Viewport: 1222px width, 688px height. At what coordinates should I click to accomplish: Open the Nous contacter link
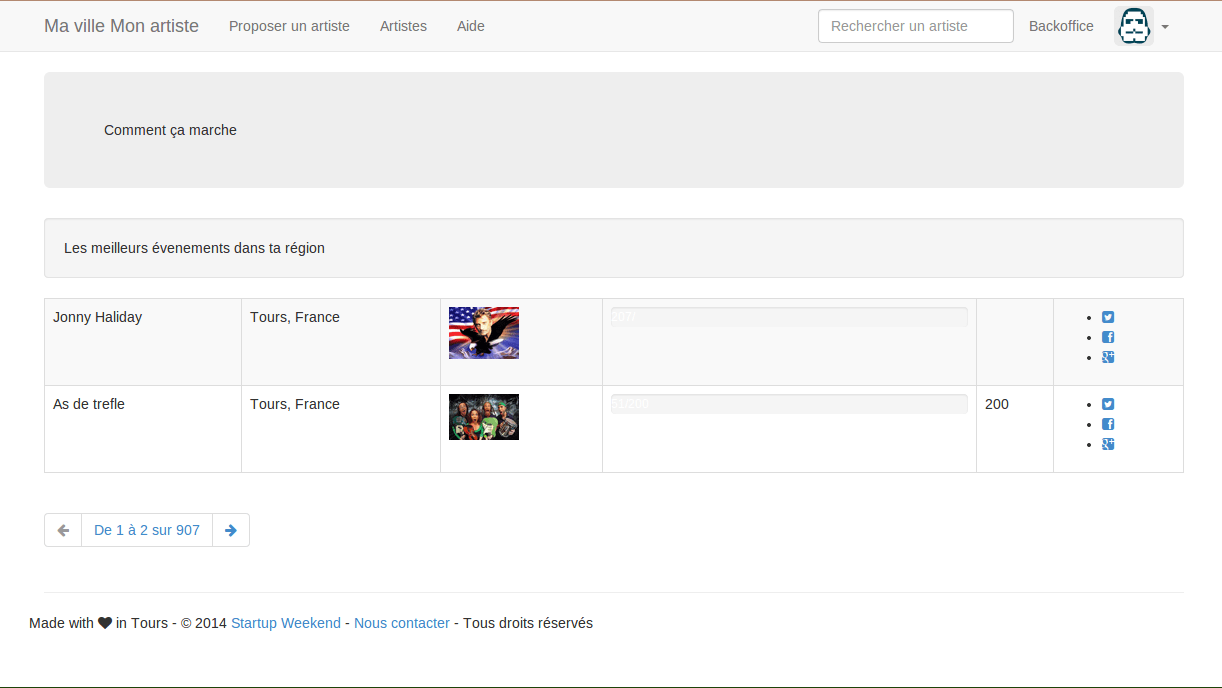tap(402, 623)
